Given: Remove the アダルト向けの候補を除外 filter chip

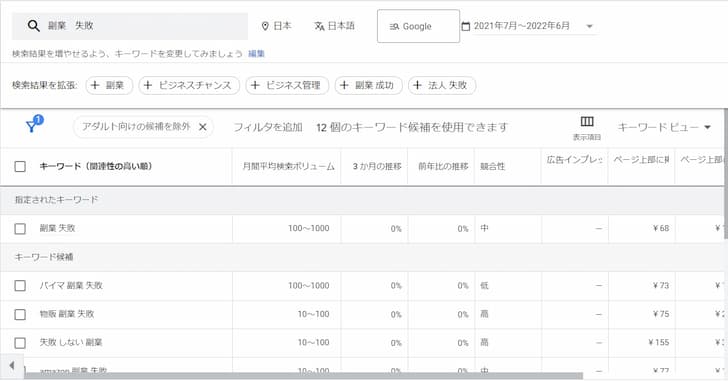Looking at the screenshot, I should (x=202, y=127).
